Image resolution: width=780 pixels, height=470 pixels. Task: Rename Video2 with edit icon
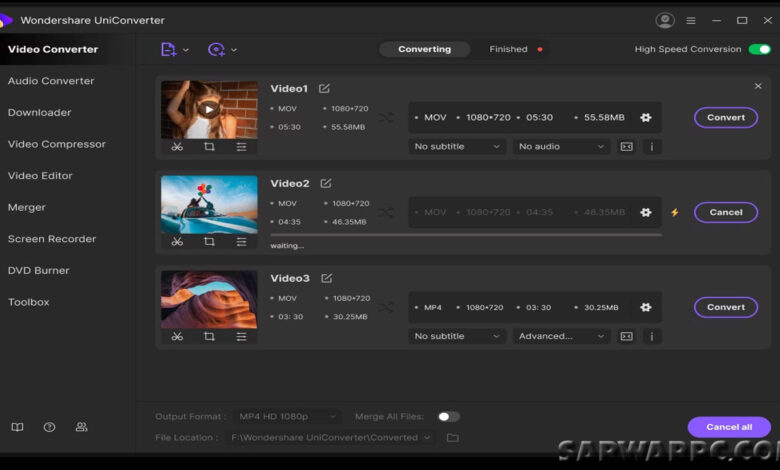coord(326,183)
